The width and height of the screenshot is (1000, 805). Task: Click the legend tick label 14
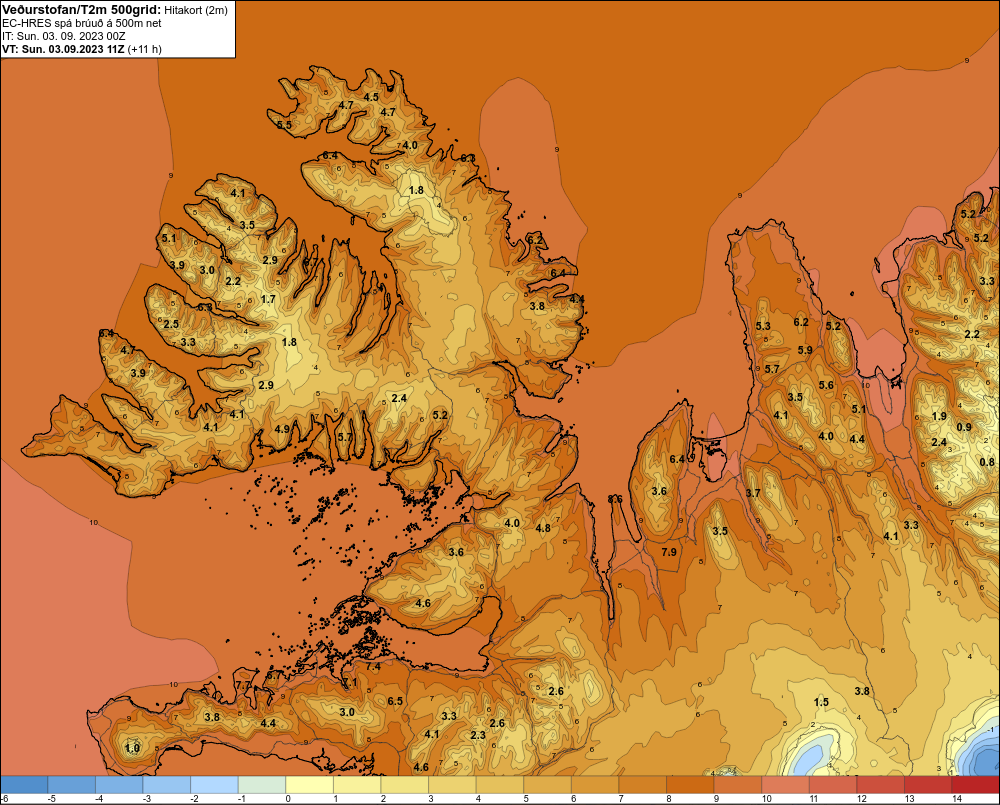click(x=957, y=799)
